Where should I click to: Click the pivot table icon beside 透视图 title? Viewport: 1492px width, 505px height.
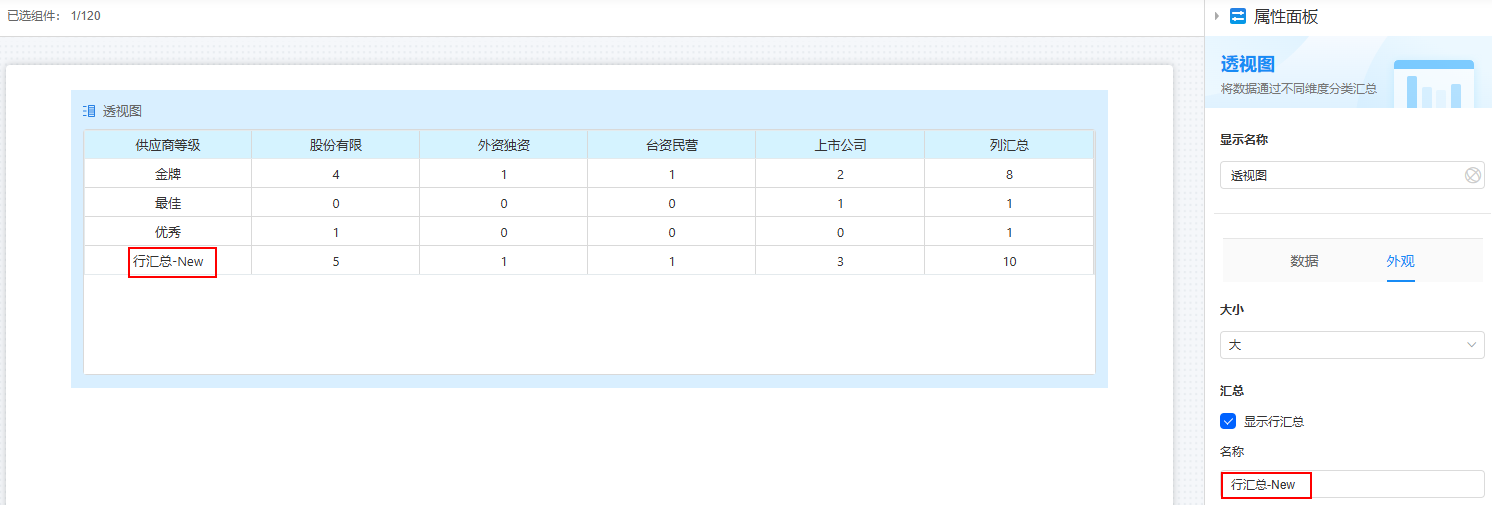click(x=89, y=111)
